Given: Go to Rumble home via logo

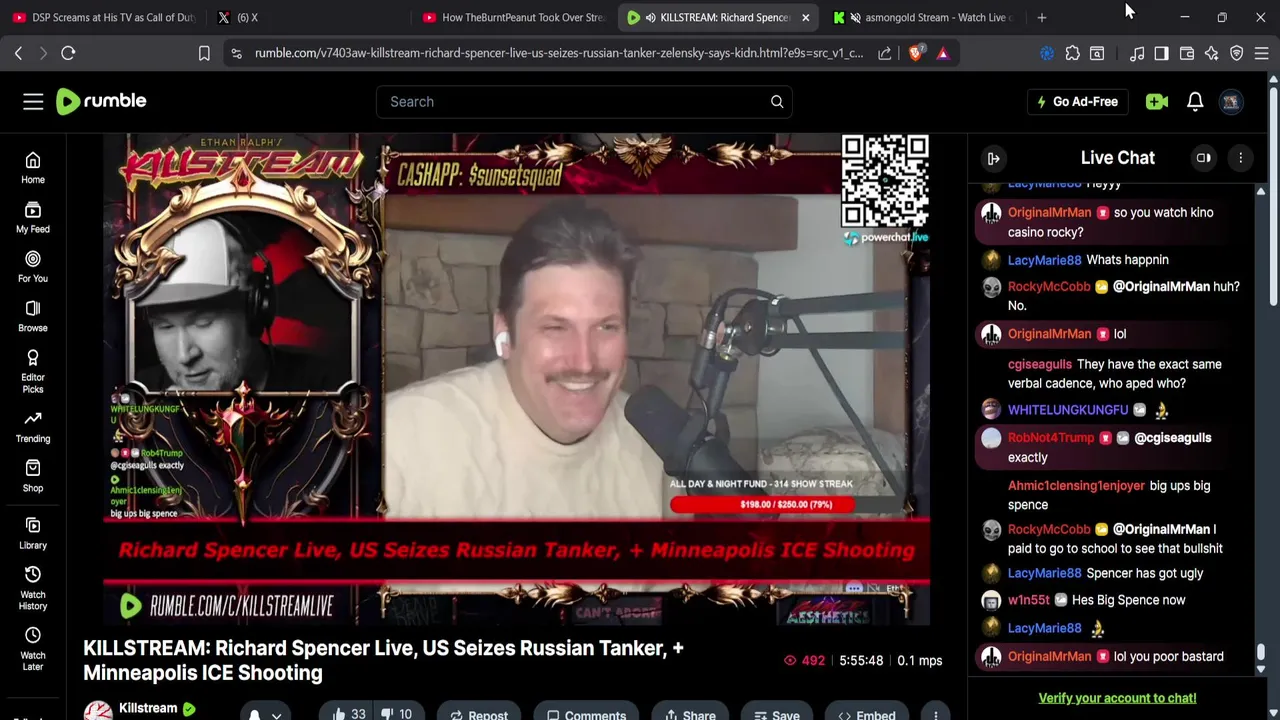Looking at the screenshot, I should coord(101,101).
